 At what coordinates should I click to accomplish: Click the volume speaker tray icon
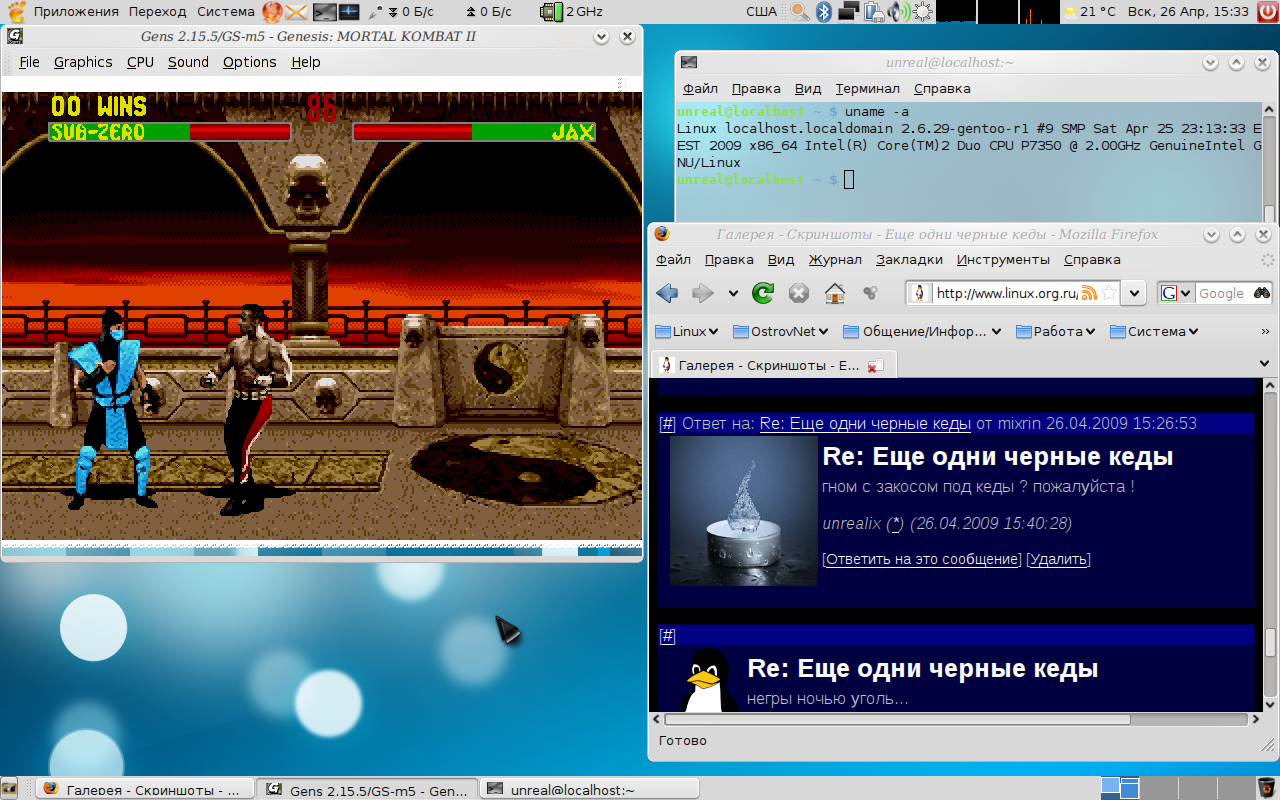[897, 12]
